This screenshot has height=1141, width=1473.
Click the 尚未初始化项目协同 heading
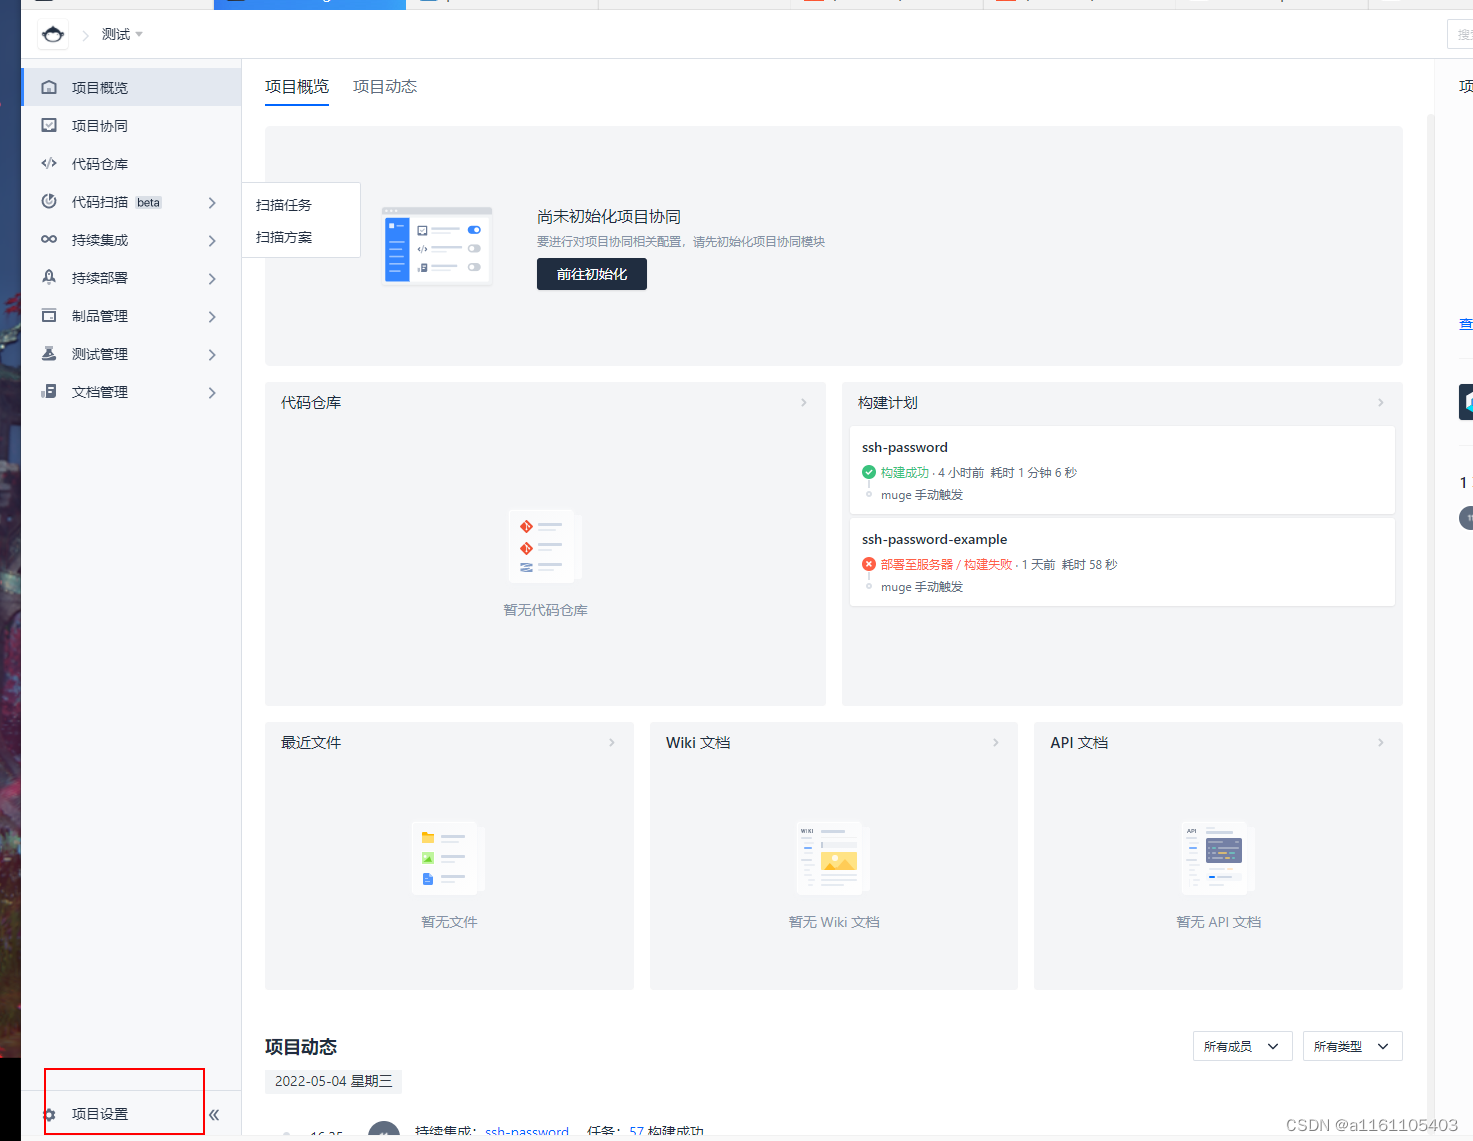tap(609, 216)
